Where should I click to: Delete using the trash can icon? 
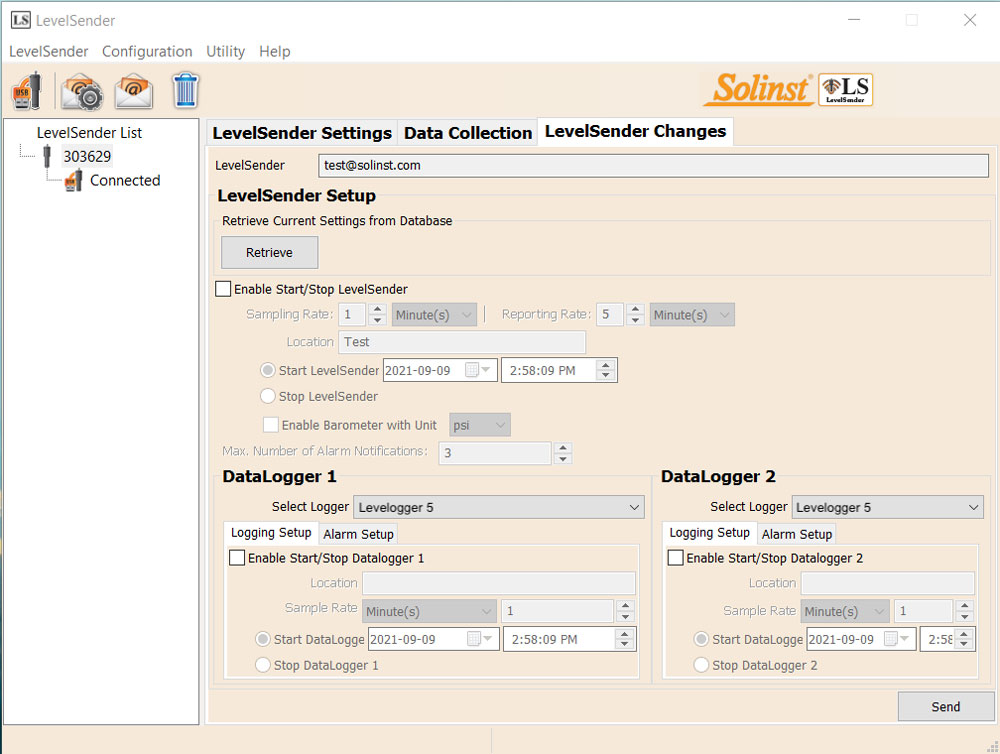pyautogui.click(x=185, y=90)
